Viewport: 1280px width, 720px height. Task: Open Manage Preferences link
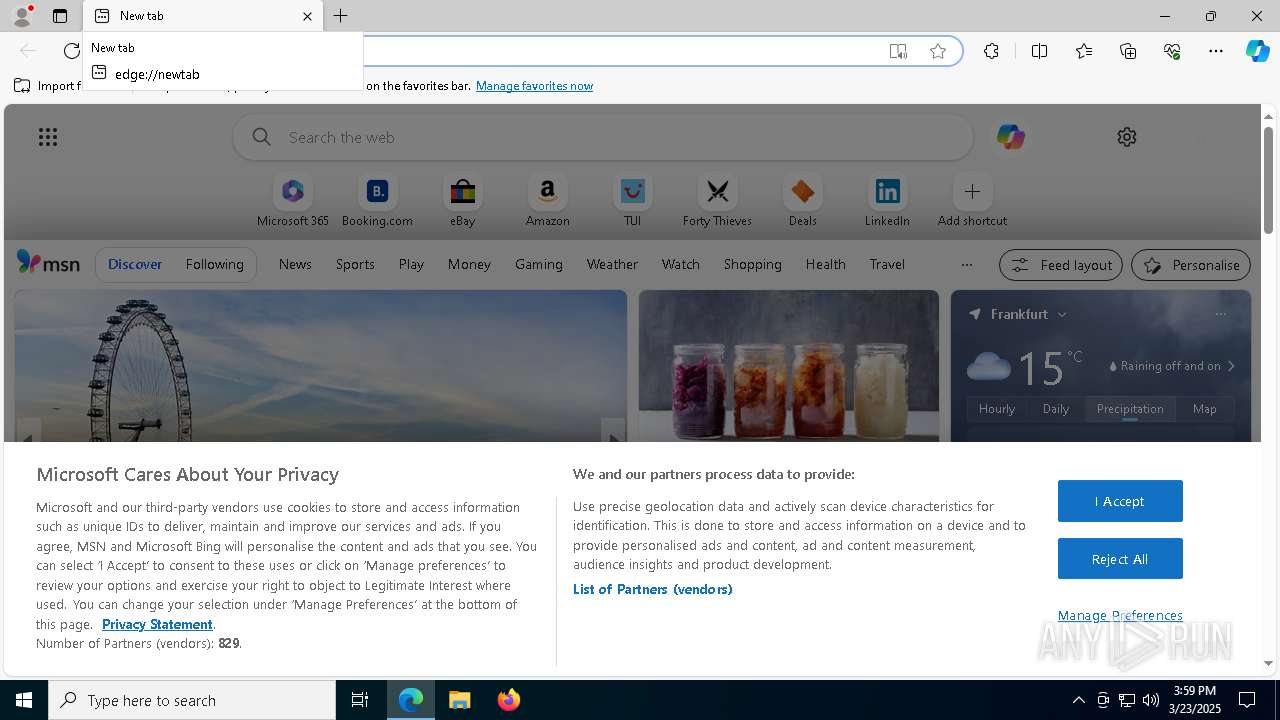(1120, 615)
